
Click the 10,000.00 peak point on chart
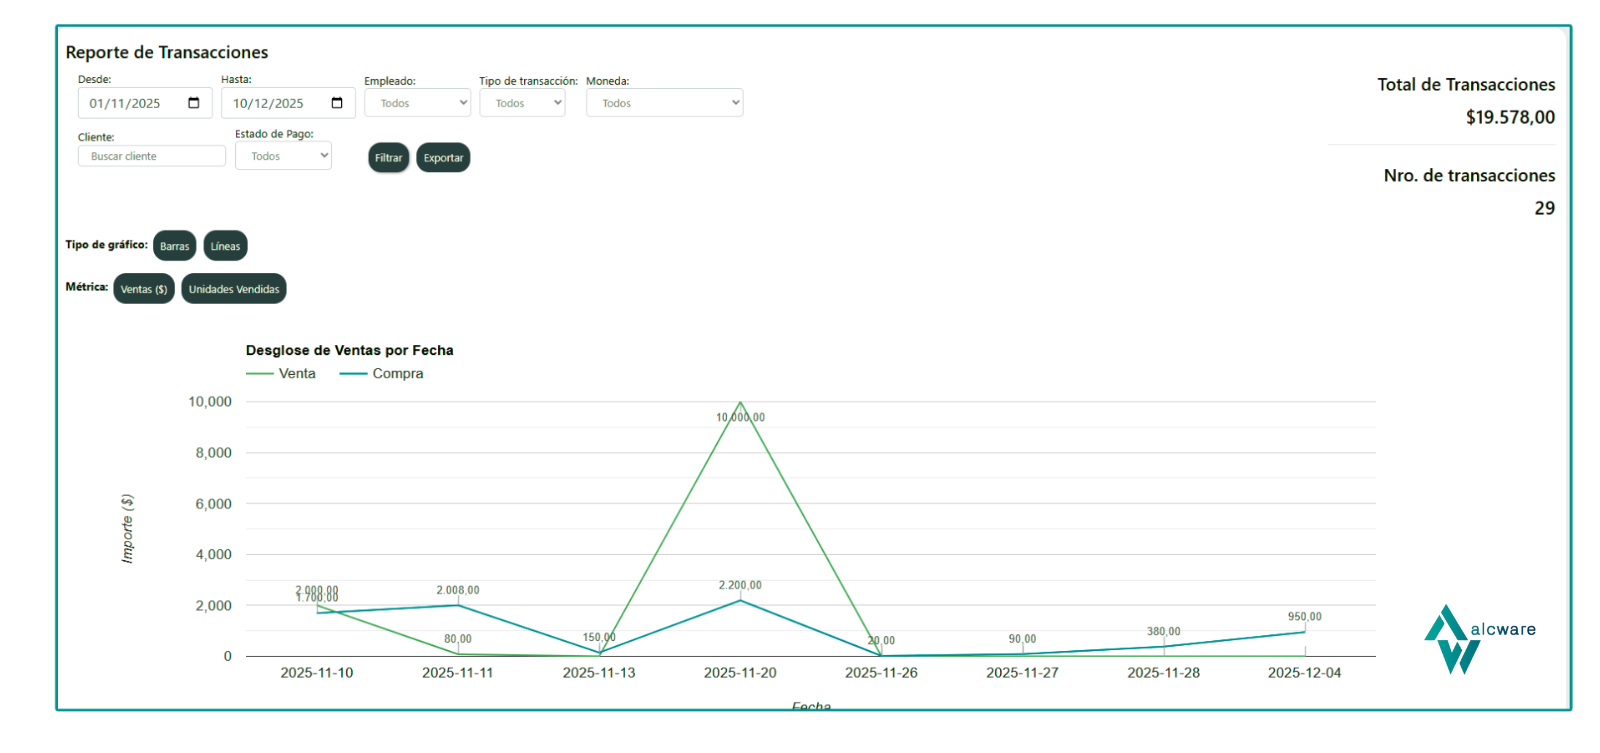[x=740, y=402]
